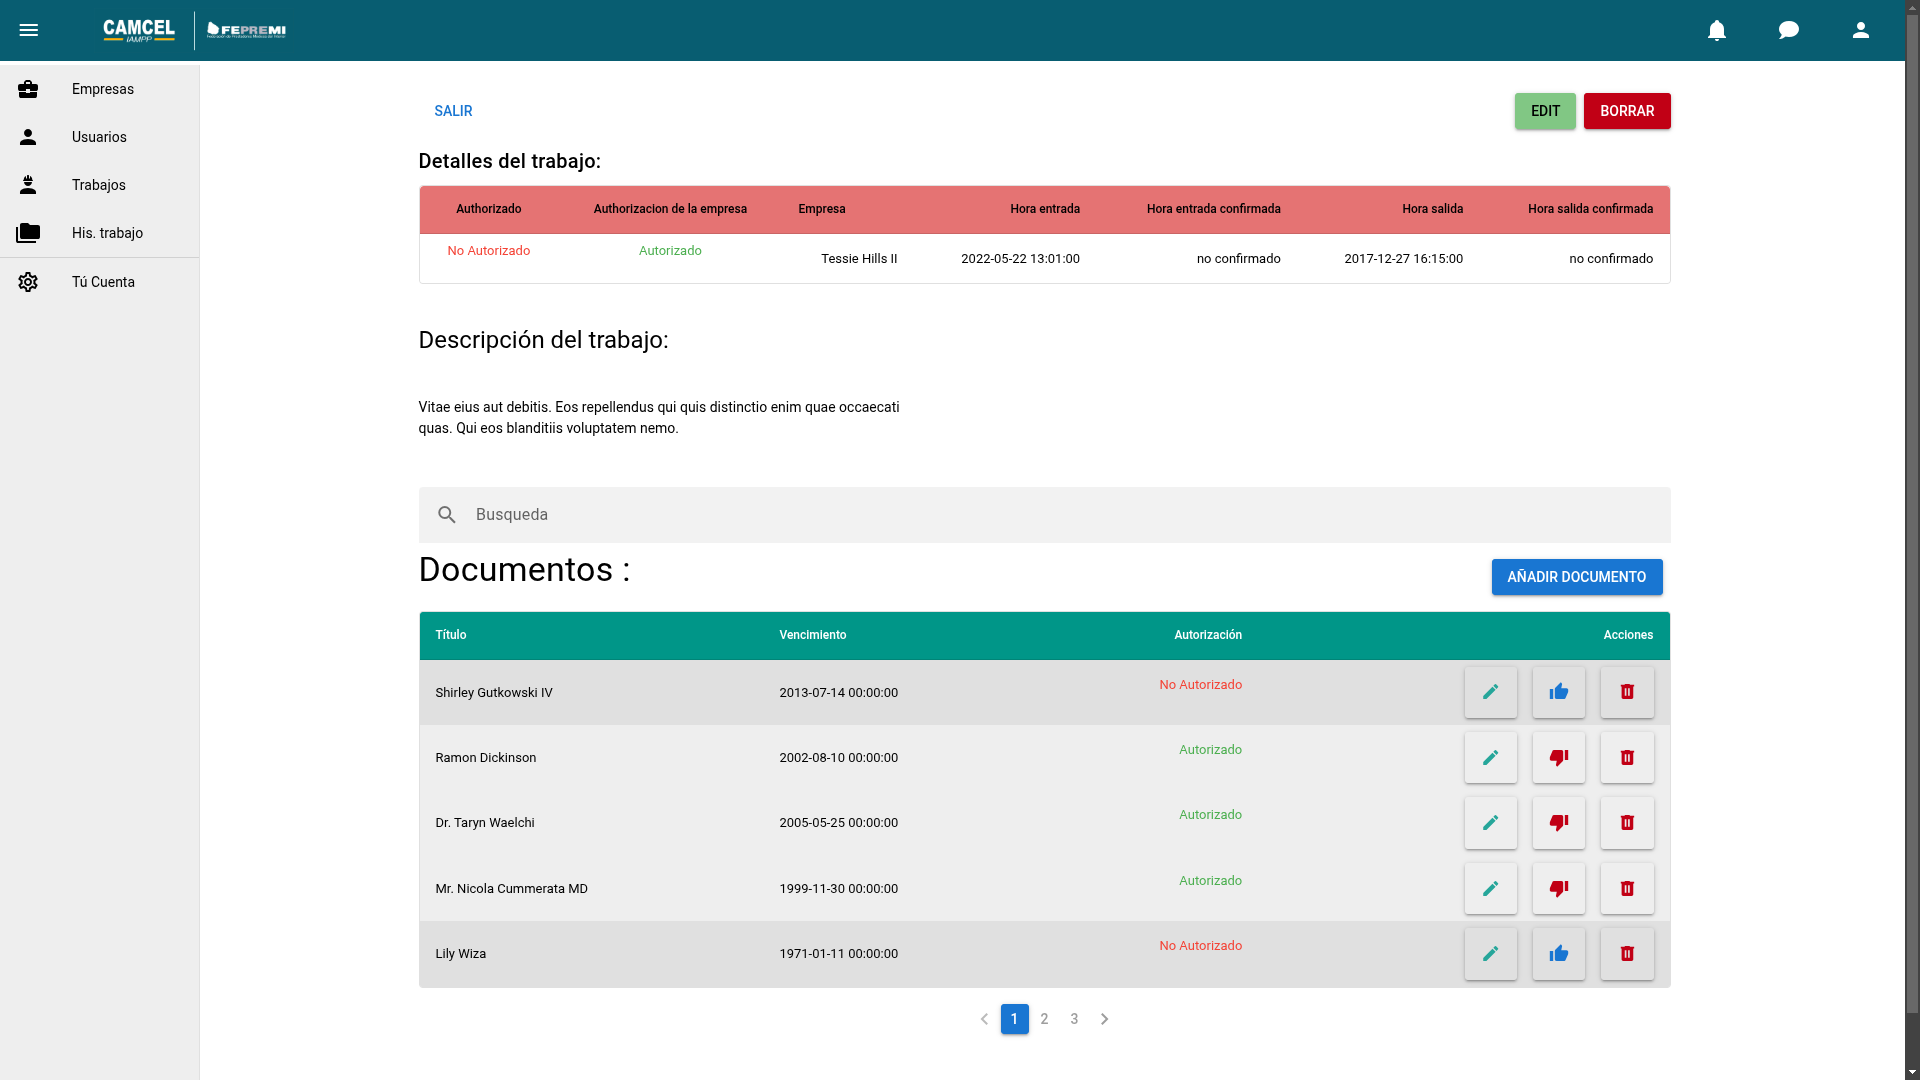Delete Ramon Dickinson document
The height and width of the screenshot is (1080, 1920).
pos(1627,758)
